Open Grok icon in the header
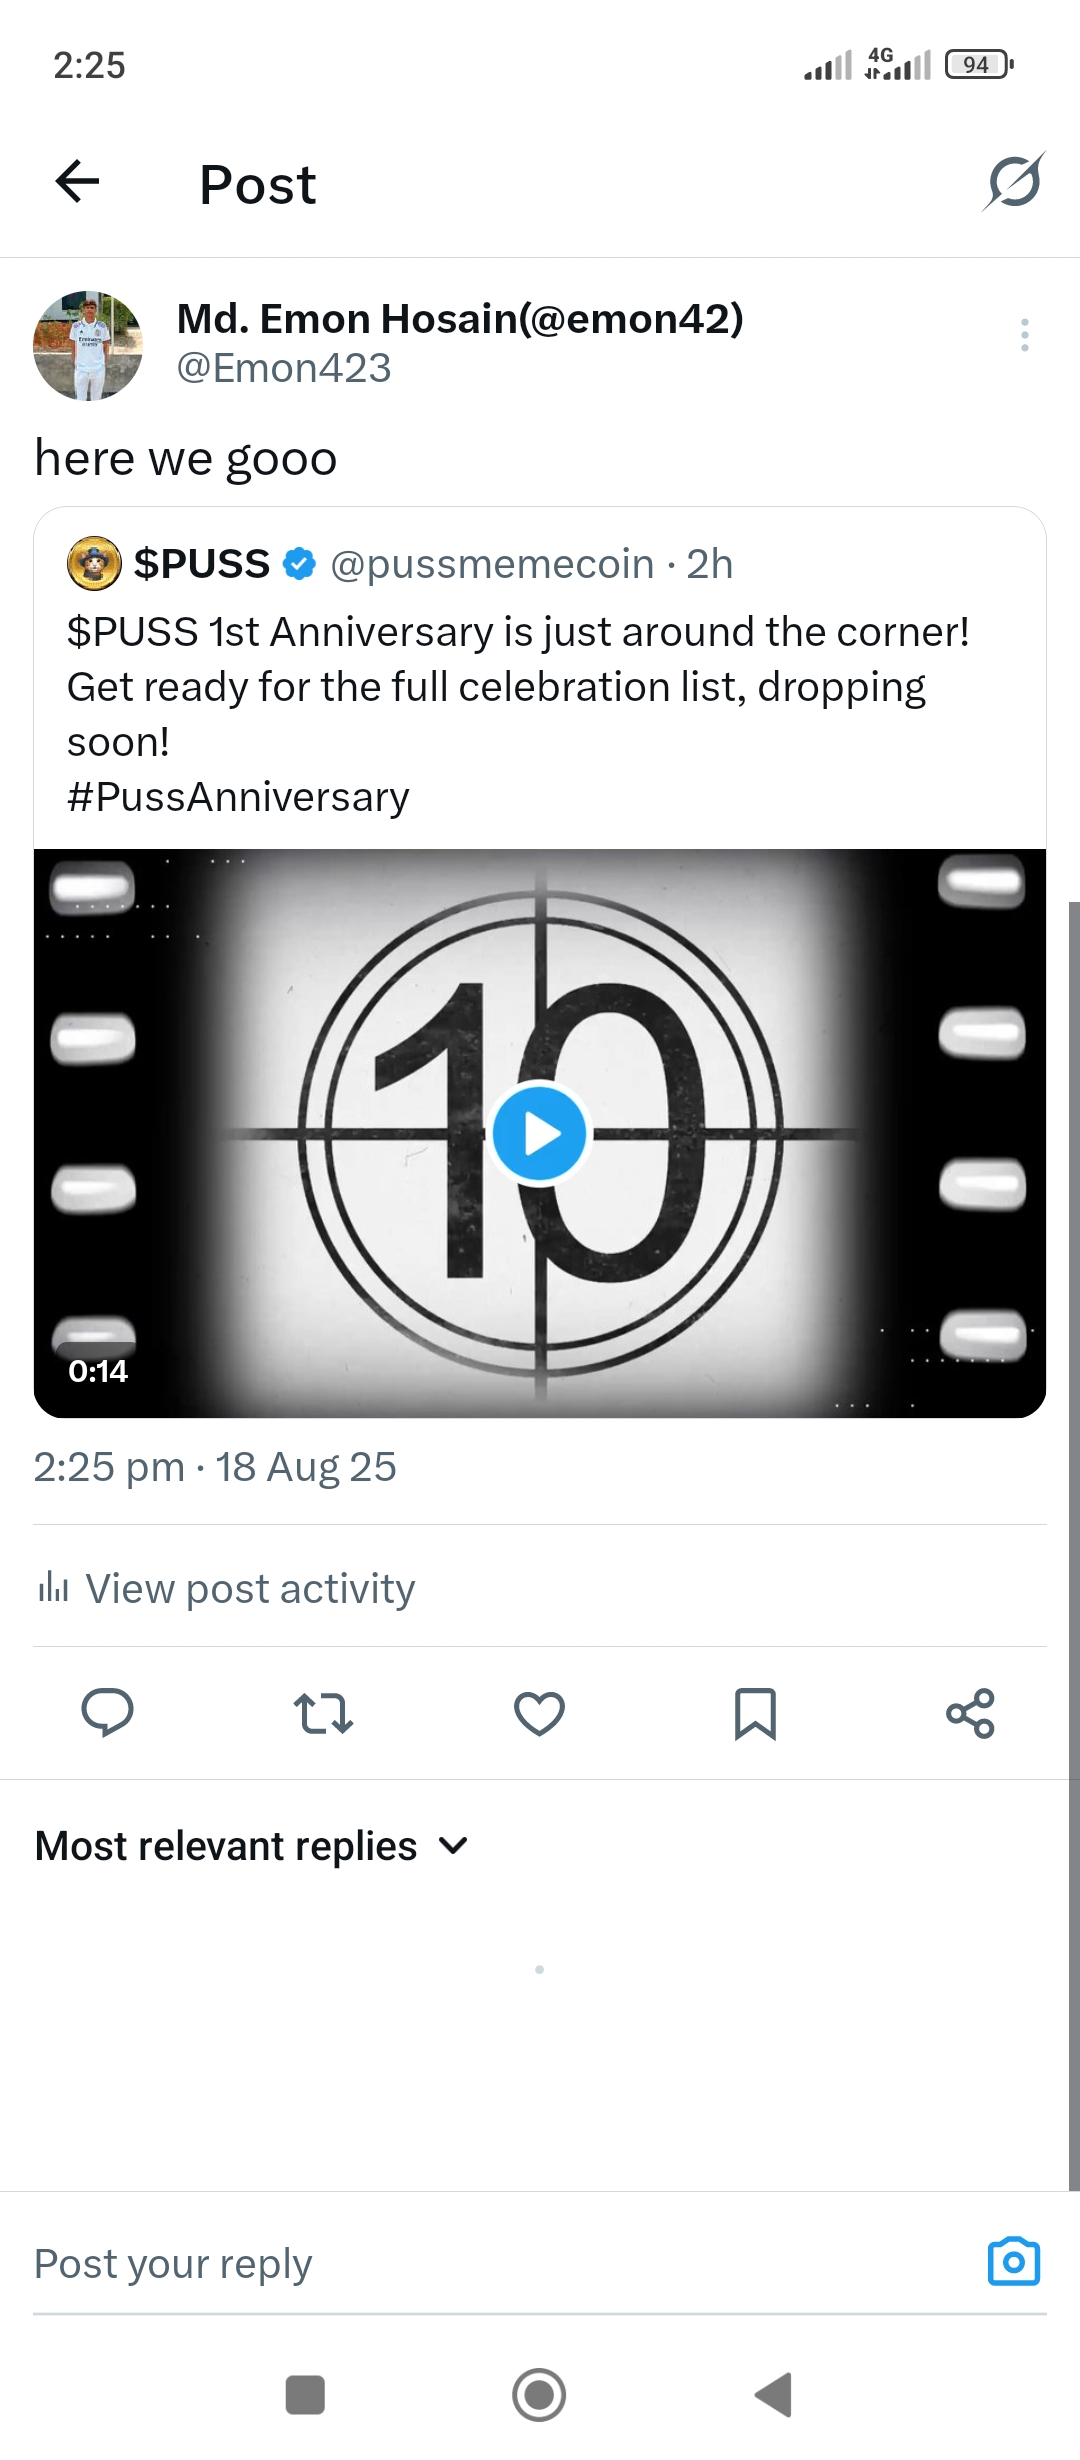This screenshot has height=2460, width=1080. pos(1014,182)
